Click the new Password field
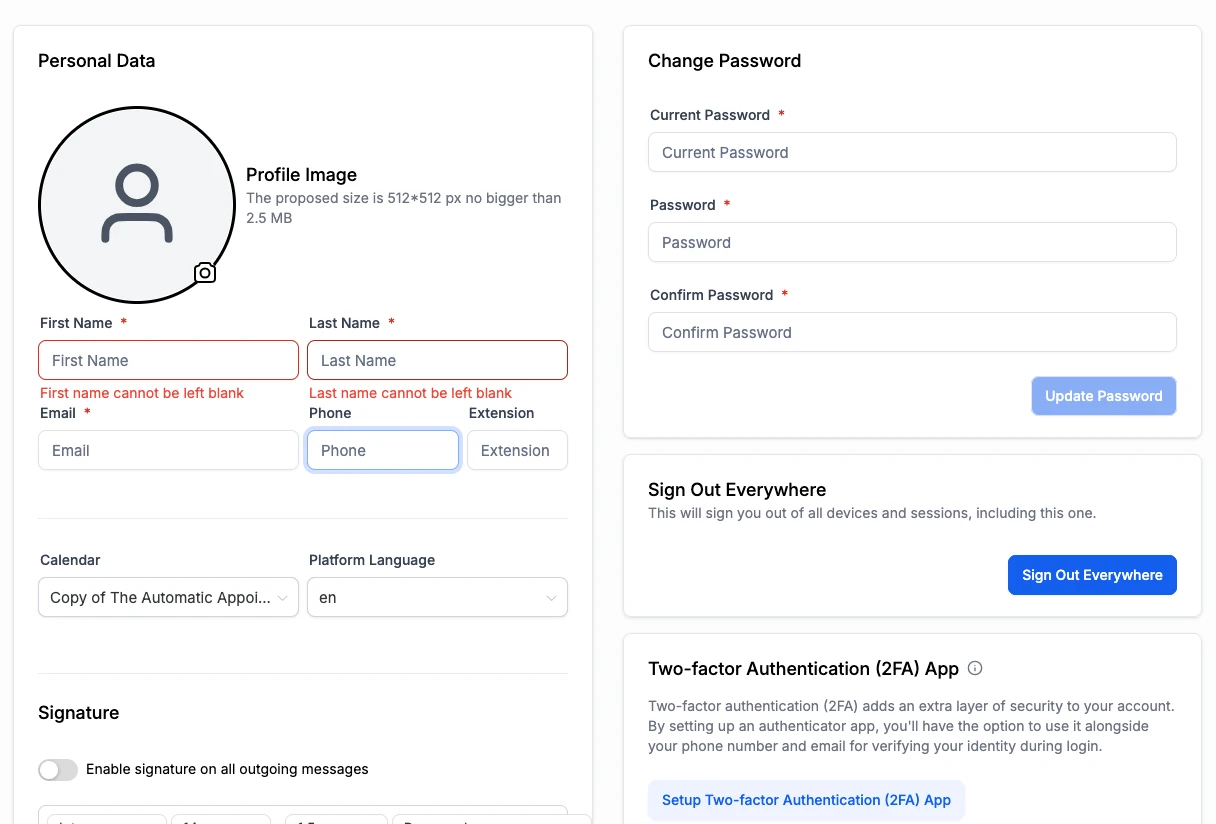 tap(912, 242)
